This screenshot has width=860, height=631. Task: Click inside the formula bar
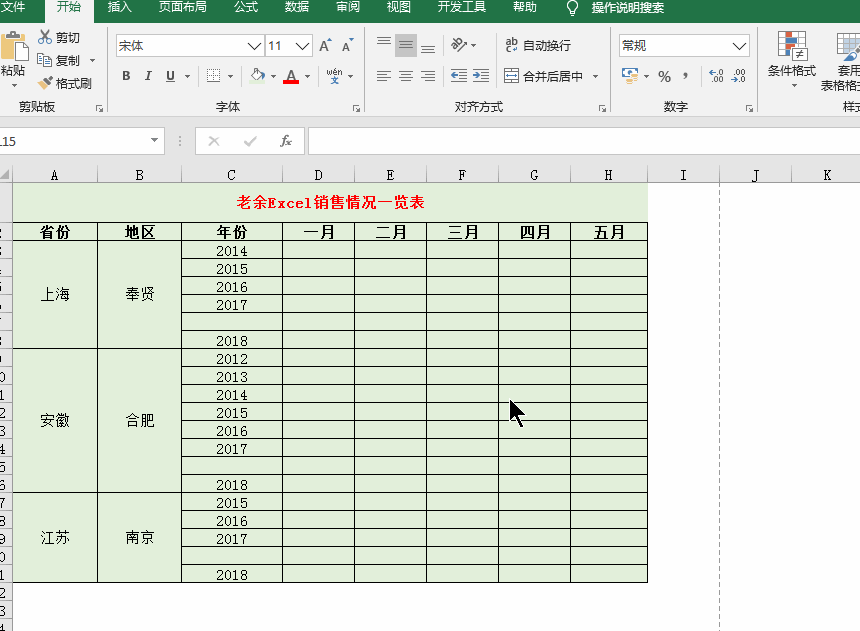[584, 141]
